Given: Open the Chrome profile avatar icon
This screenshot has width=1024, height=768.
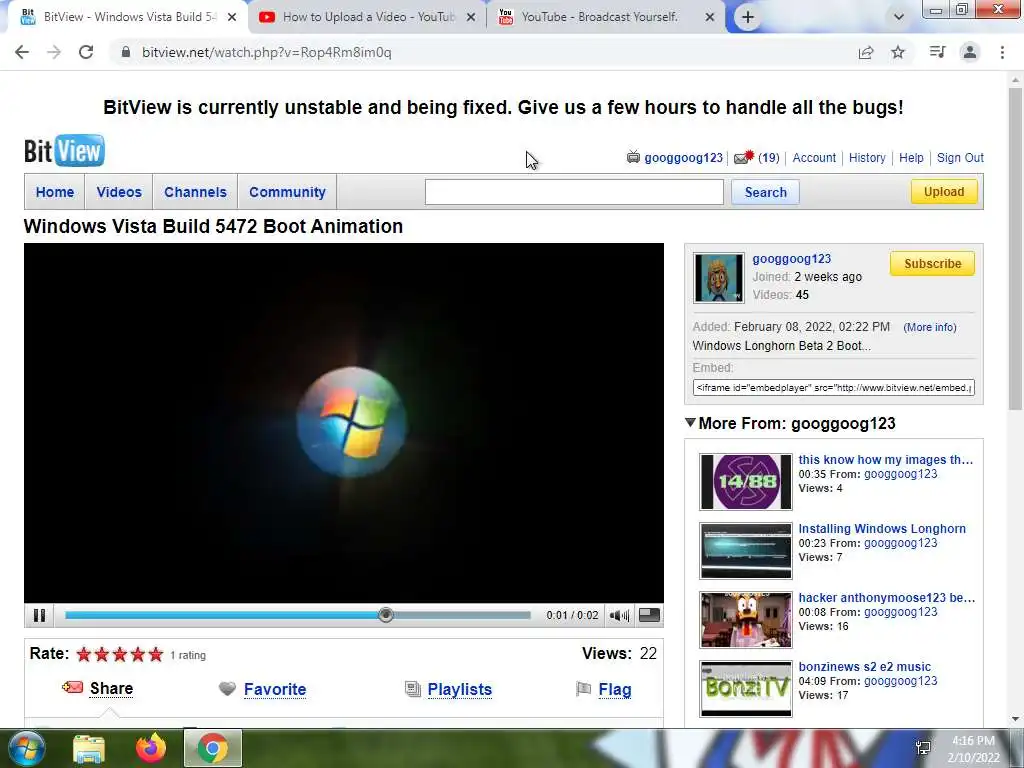Looking at the screenshot, I should 970,52.
